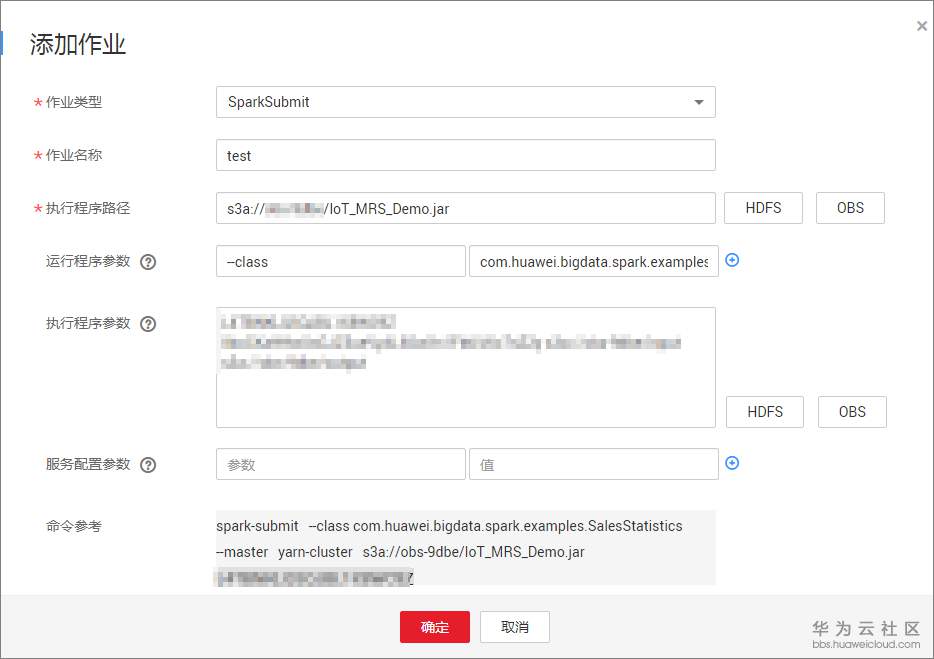Add another 服务配置参数 row with plus icon
Viewport: 934px width, 659px height.
point(732,463)
